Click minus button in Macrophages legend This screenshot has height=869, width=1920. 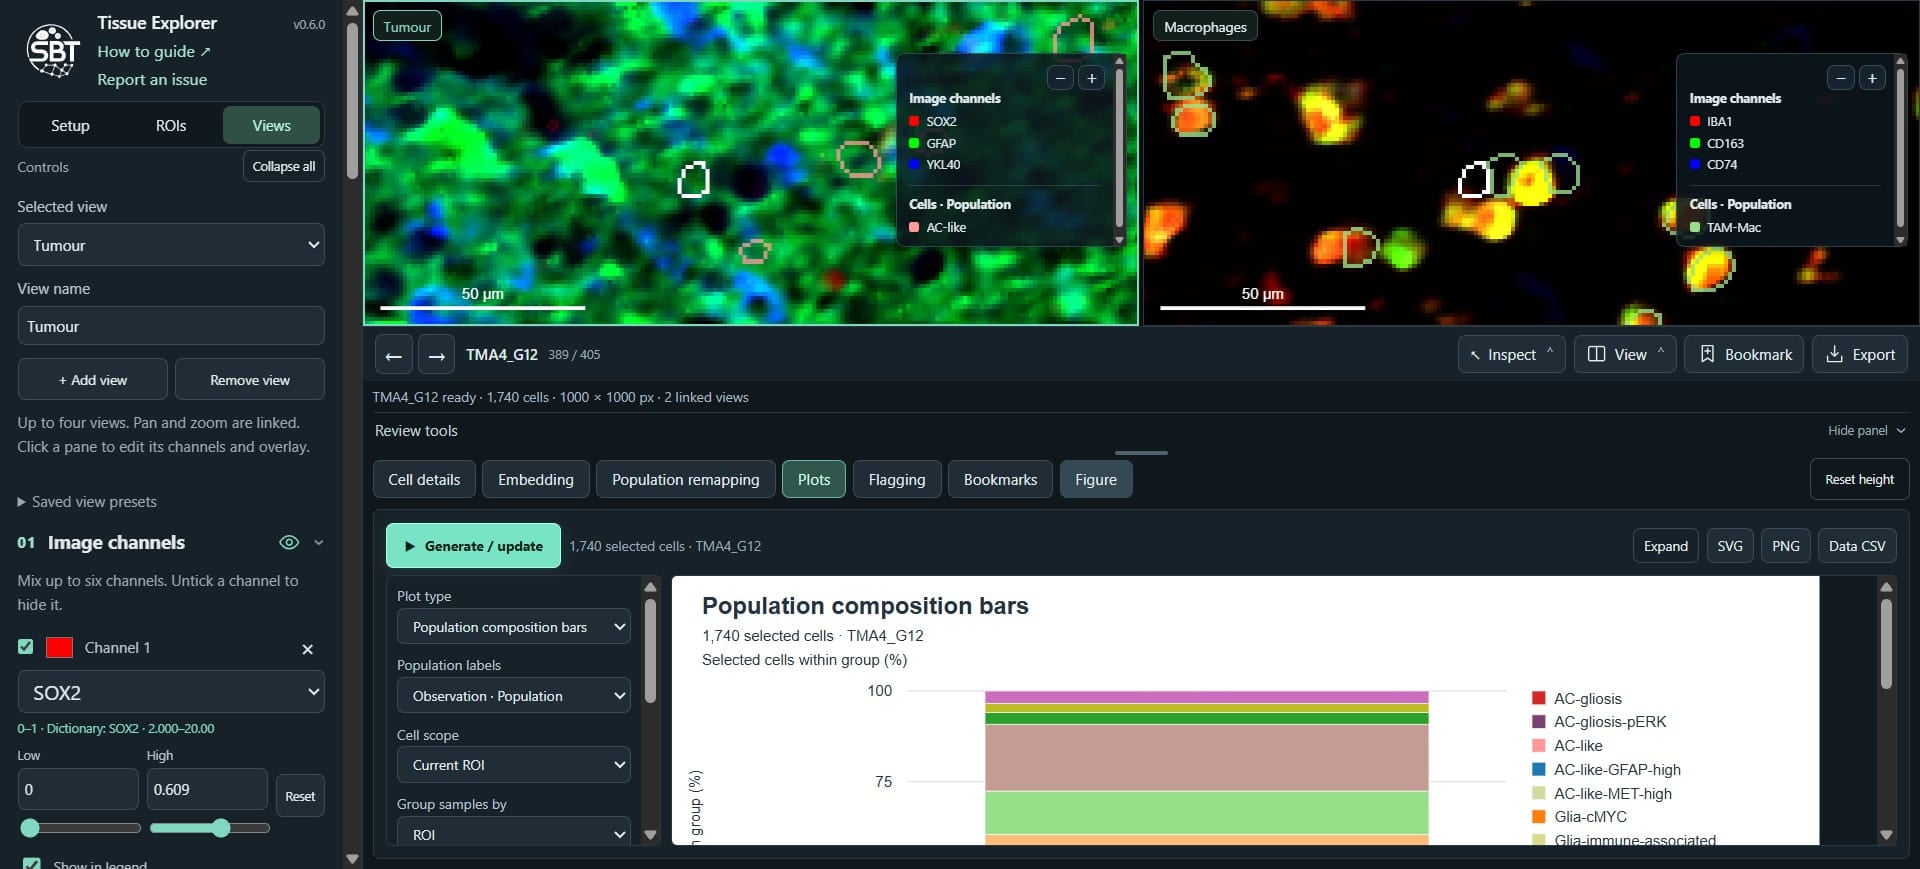1841,78
